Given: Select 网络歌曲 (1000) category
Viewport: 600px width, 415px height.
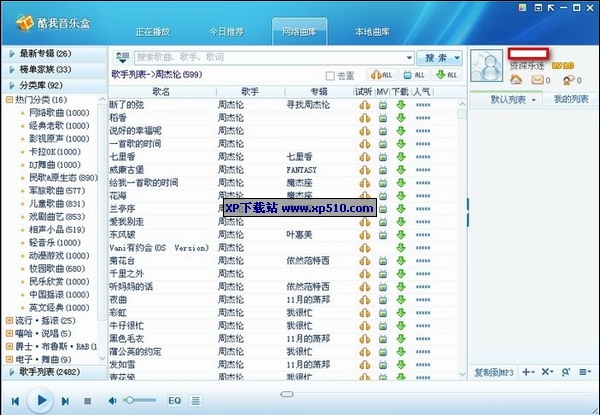Looking at the screenshot, I should click(x=59, y=113).
